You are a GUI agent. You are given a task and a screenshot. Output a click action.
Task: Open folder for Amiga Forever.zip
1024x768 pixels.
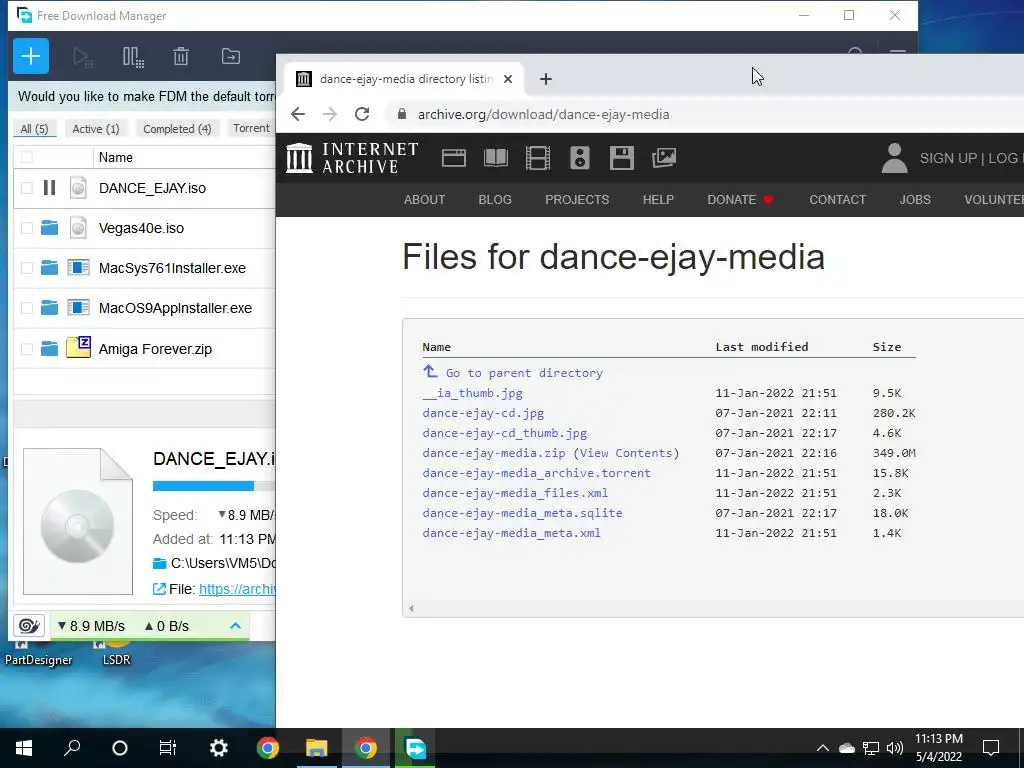click(49, 349)
